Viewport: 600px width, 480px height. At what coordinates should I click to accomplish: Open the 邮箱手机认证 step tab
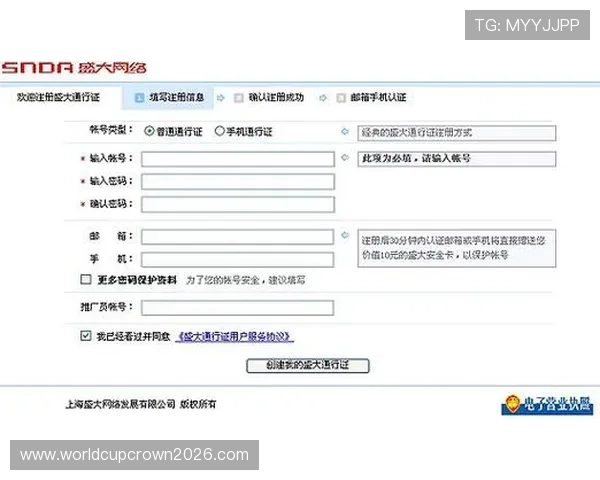click(x=371, y=98)
